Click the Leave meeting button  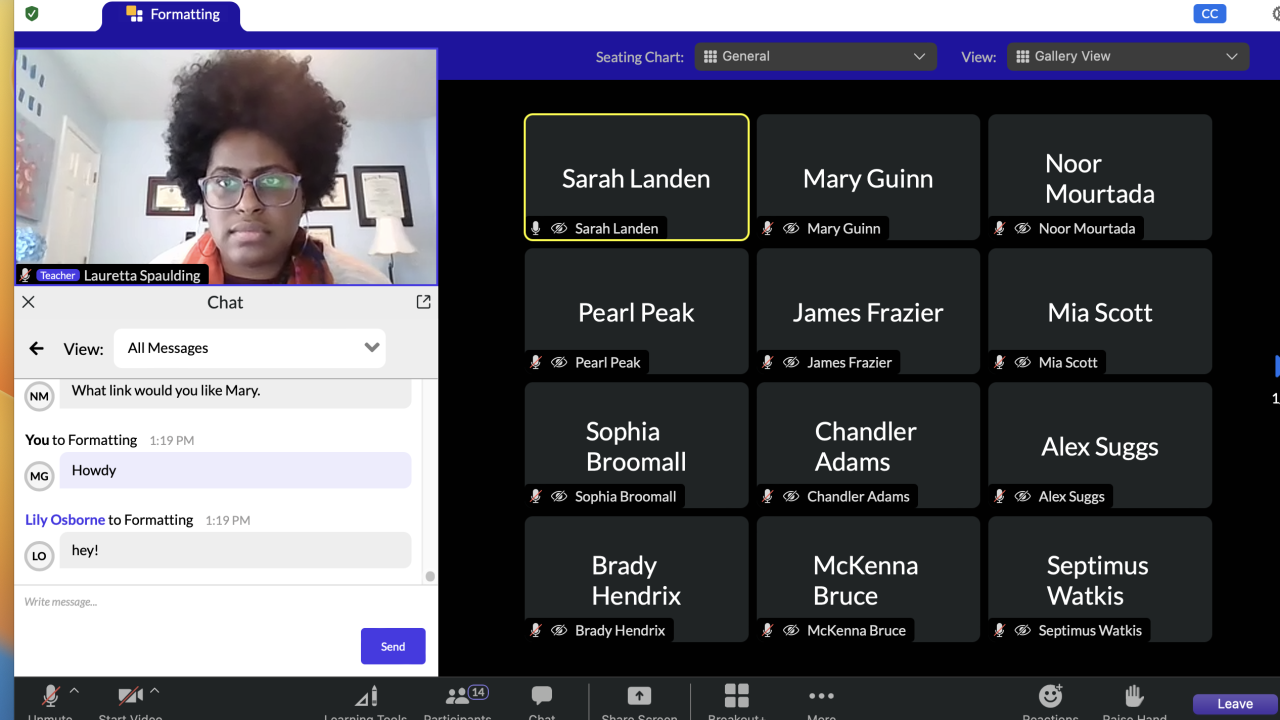[x=1235, y=704]
